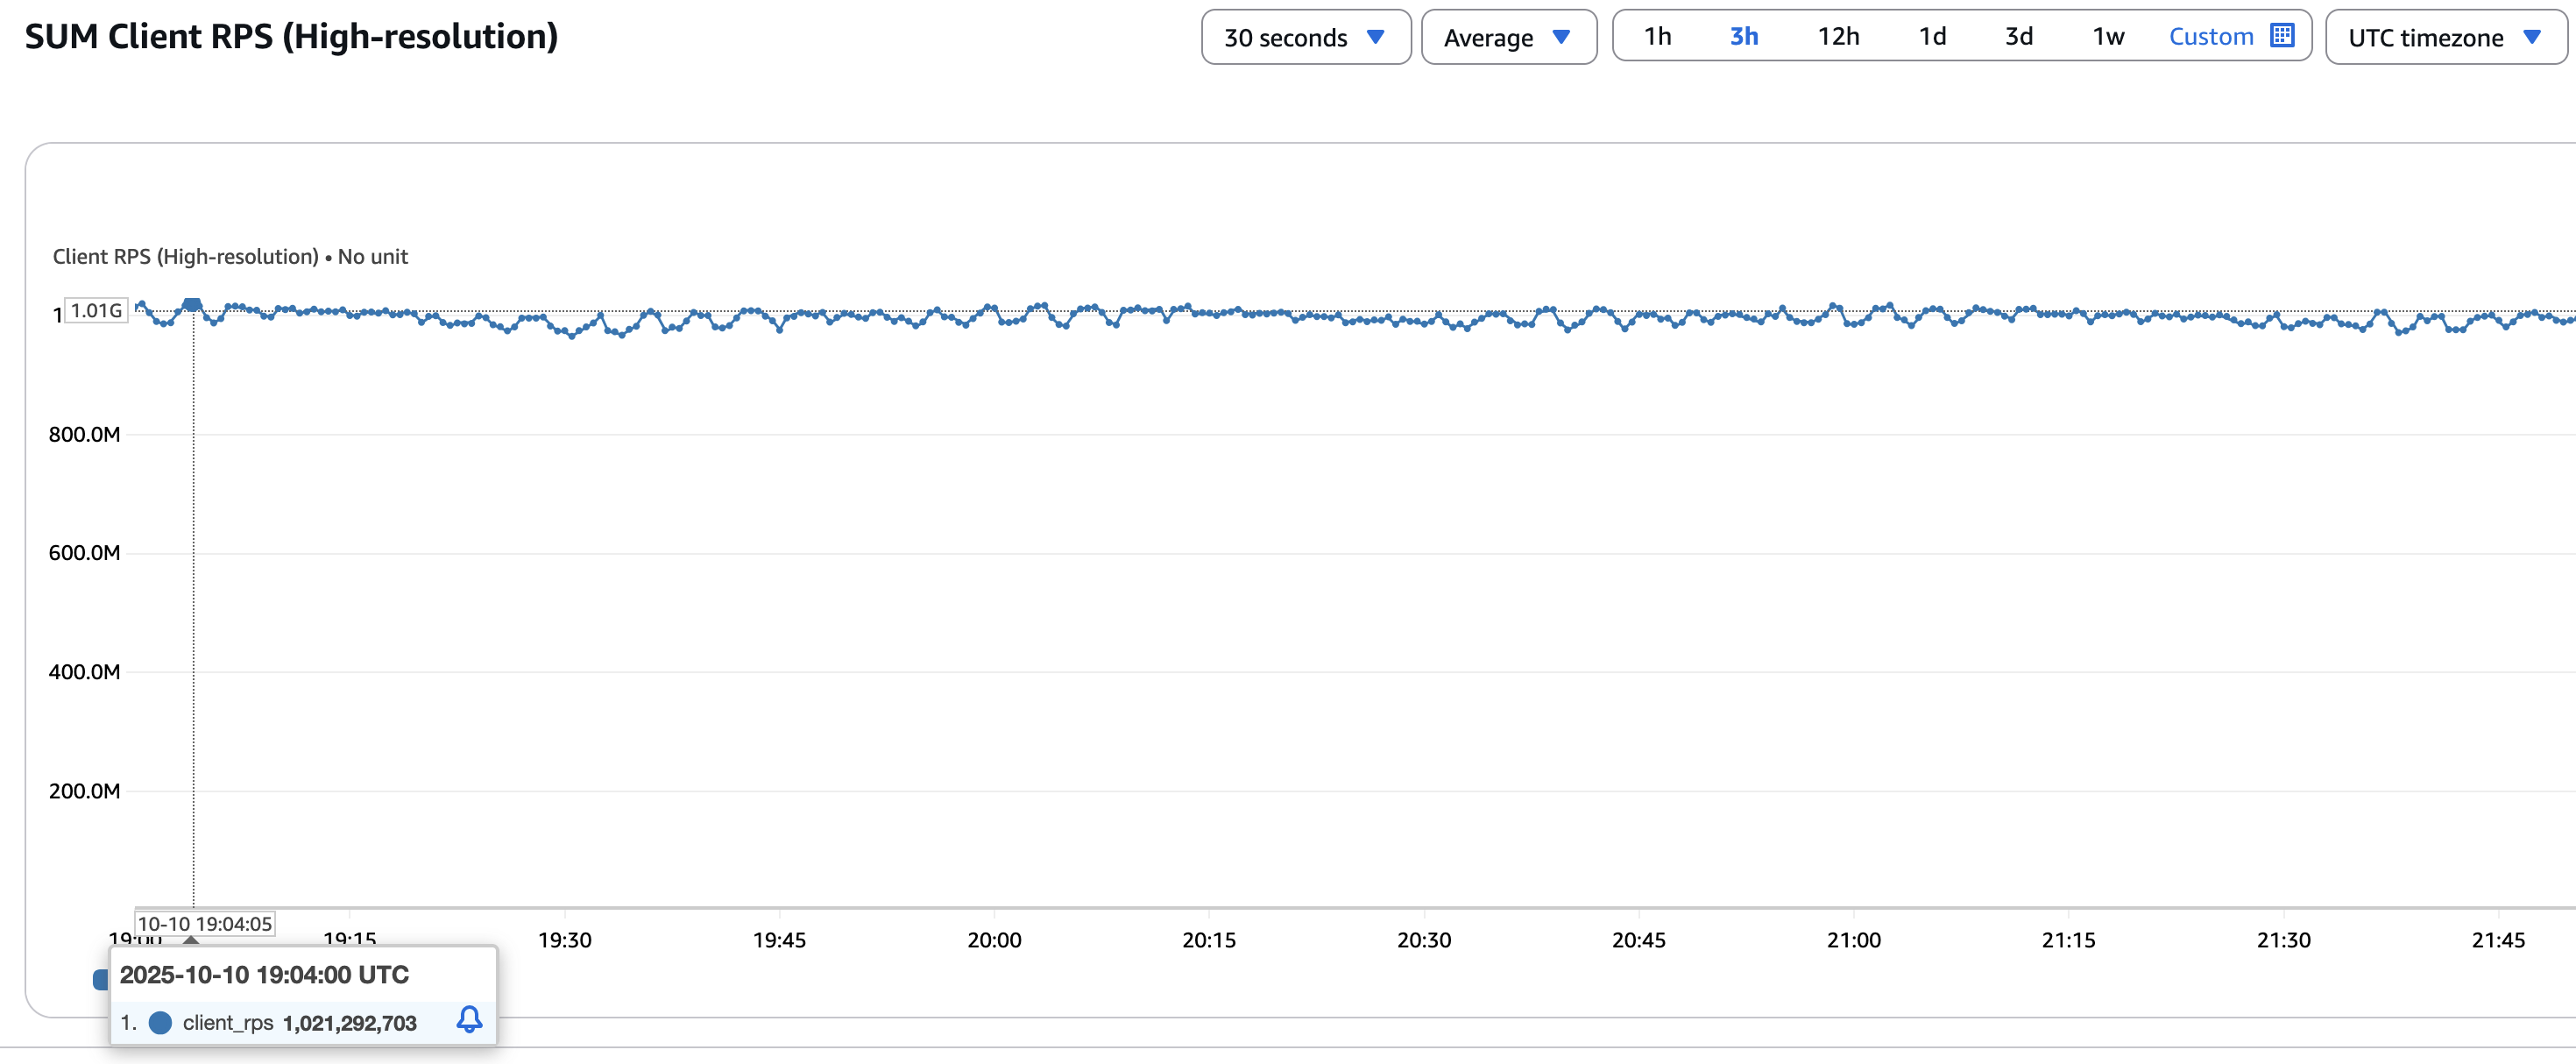Click the alarm bell icon in tooltip

coord(469,1020)
